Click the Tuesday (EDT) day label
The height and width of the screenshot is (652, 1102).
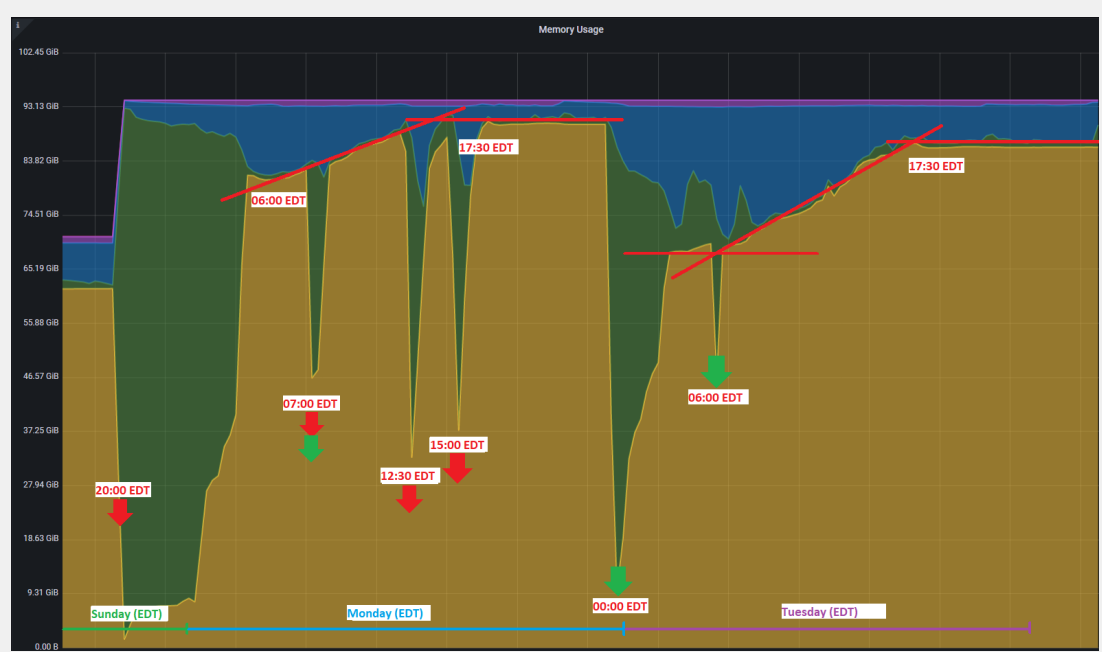819,611
